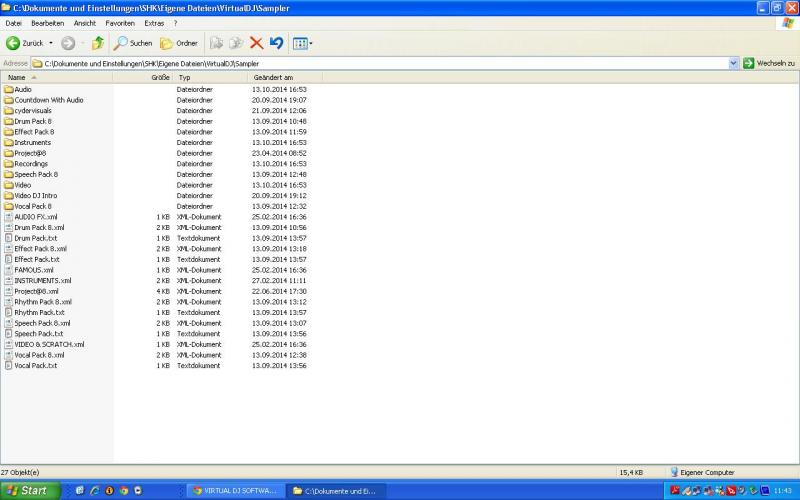Click the red X delete icon

point(256,43)
